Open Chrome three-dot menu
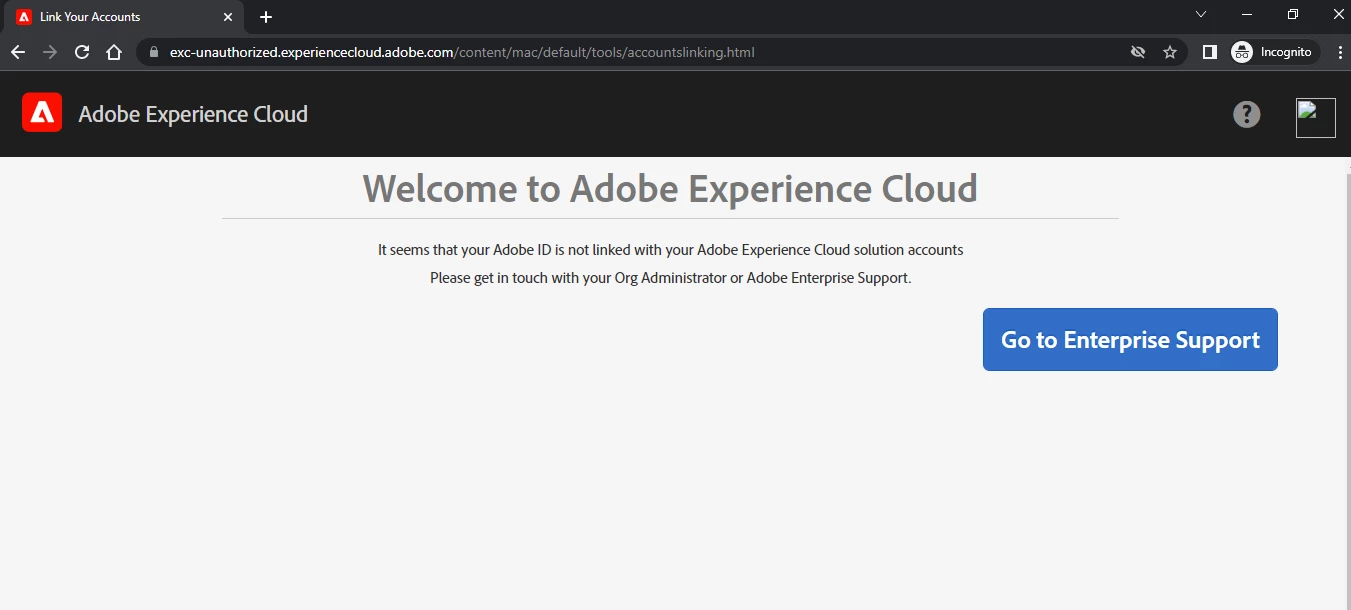This screenshot has width=1351, height=610. (1338, 52)
